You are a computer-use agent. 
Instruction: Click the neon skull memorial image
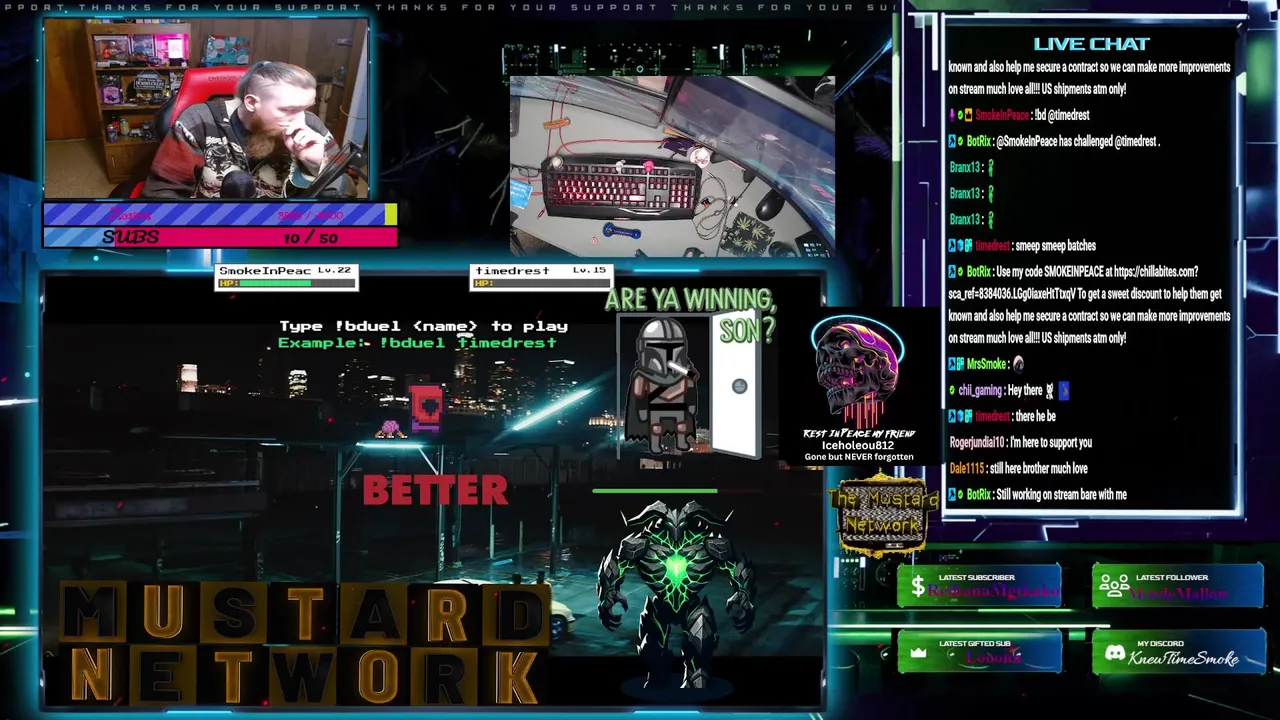(x=858, y=370)
